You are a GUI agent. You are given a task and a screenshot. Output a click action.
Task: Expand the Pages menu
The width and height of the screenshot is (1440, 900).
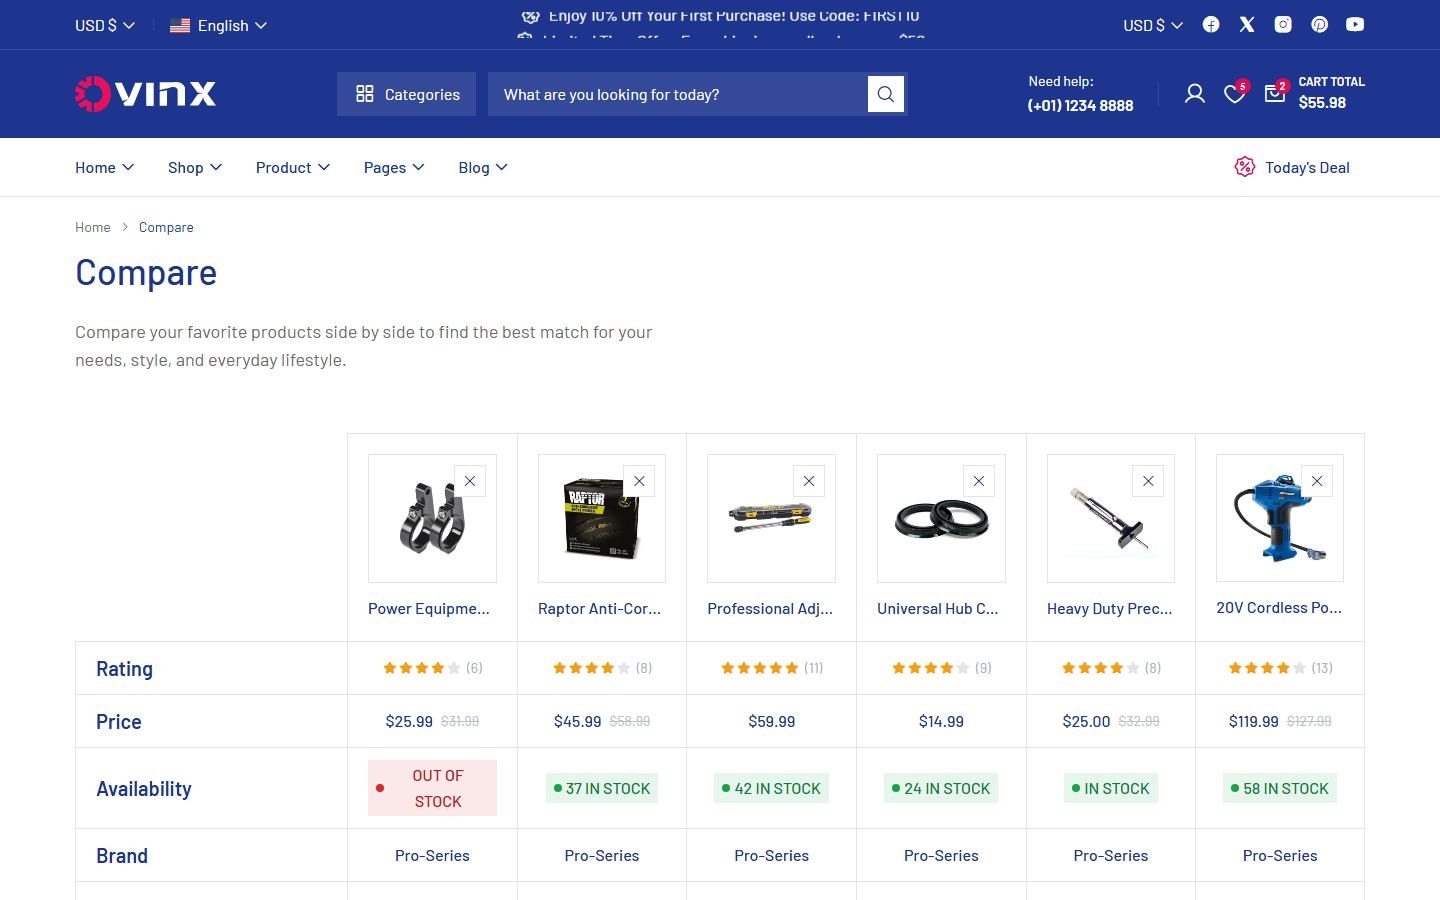394,168
